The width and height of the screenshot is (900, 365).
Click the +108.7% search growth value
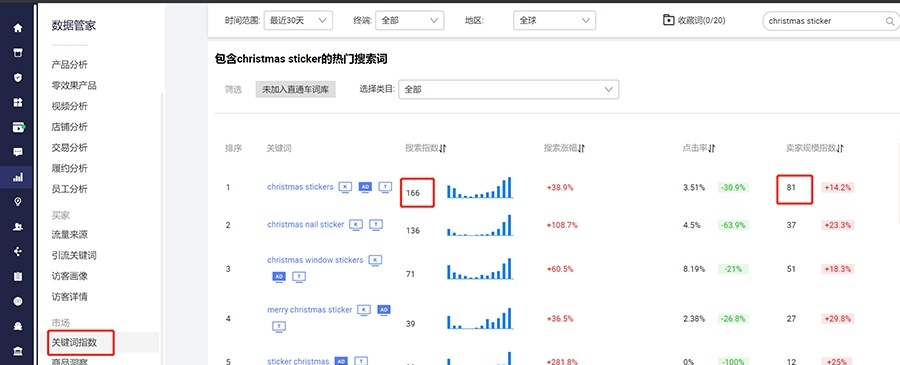tap(562, 225)
